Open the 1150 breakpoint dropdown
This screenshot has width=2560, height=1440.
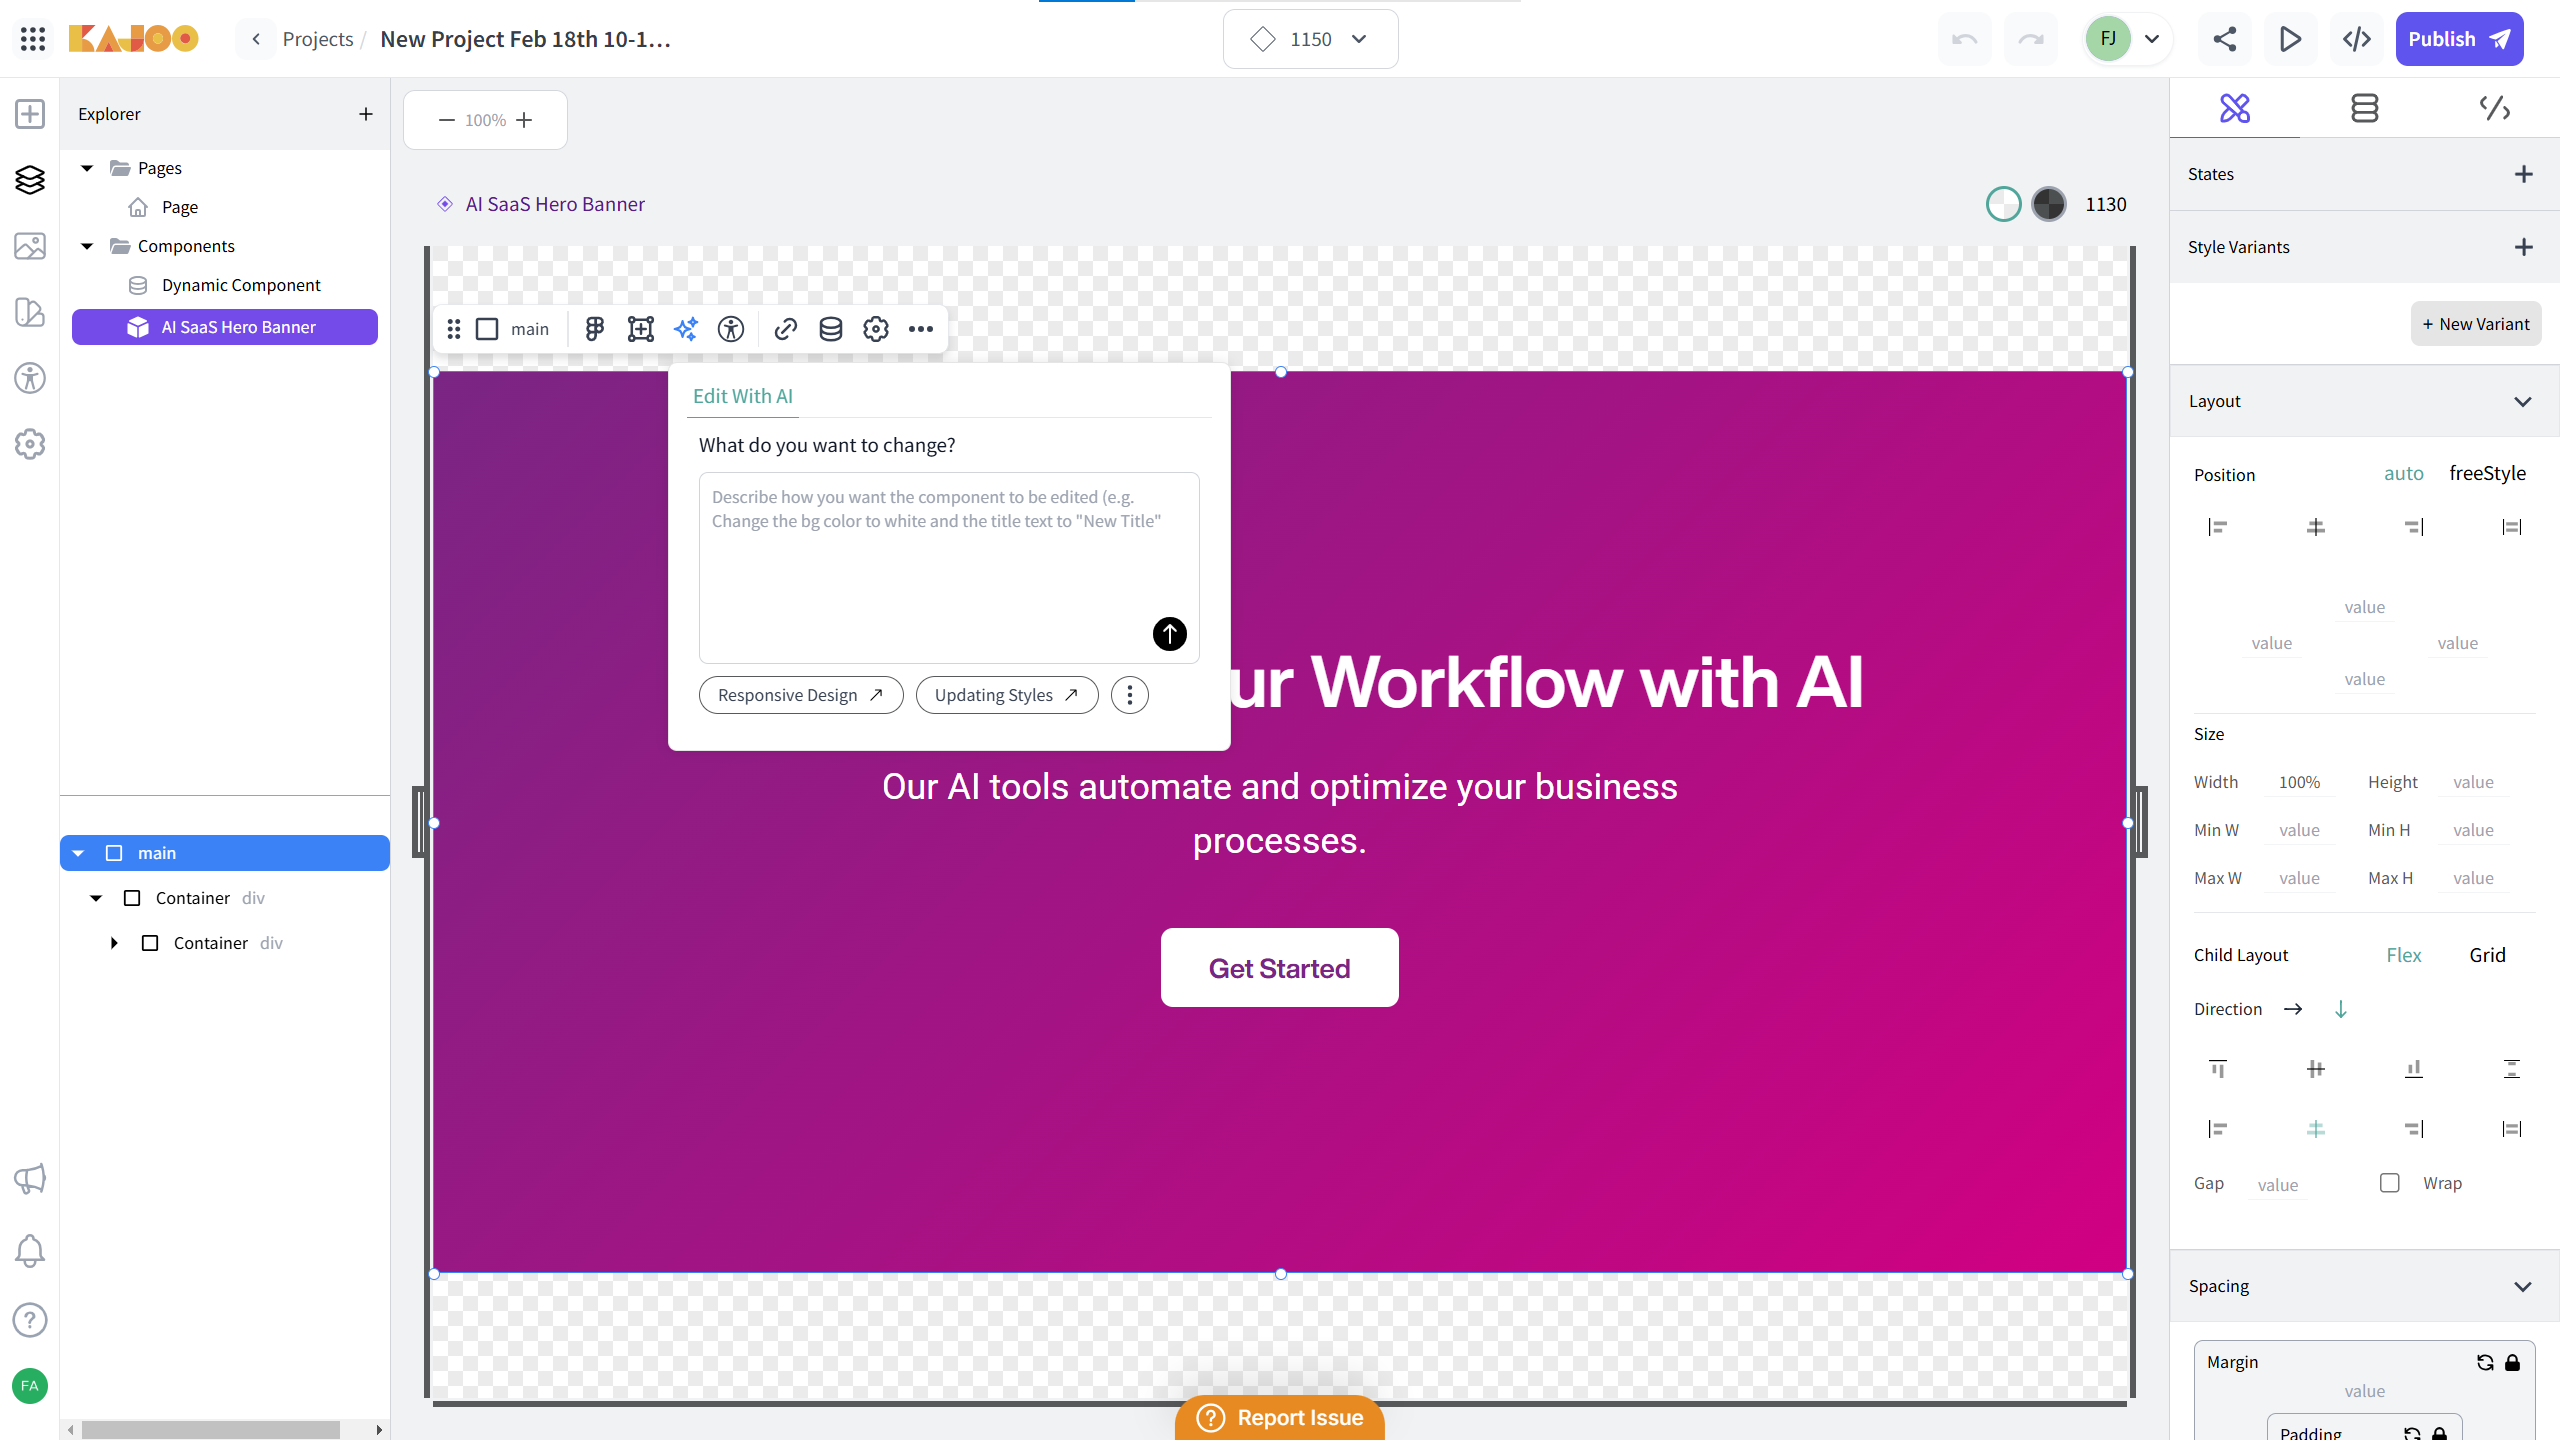1310,39
